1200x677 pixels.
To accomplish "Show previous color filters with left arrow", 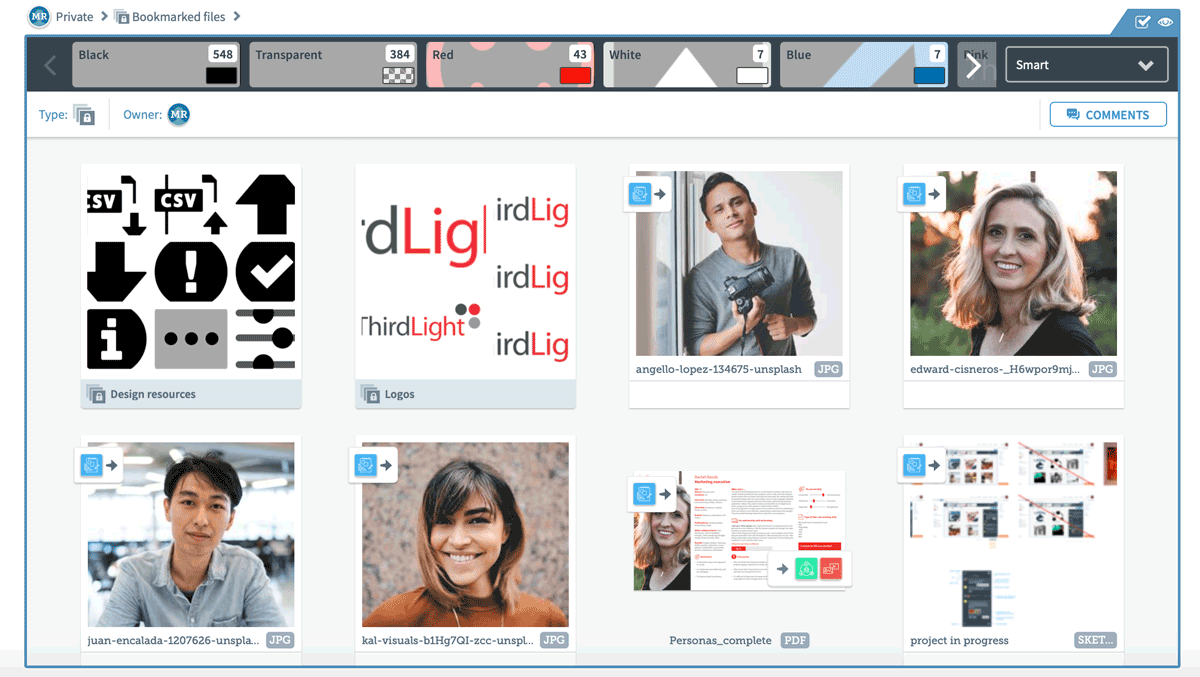I will pos(50,66).
